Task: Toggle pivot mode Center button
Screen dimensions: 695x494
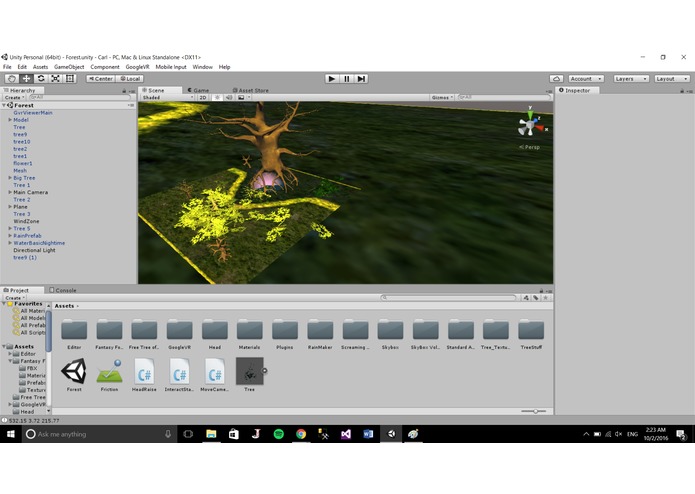Action: point(101,78)
